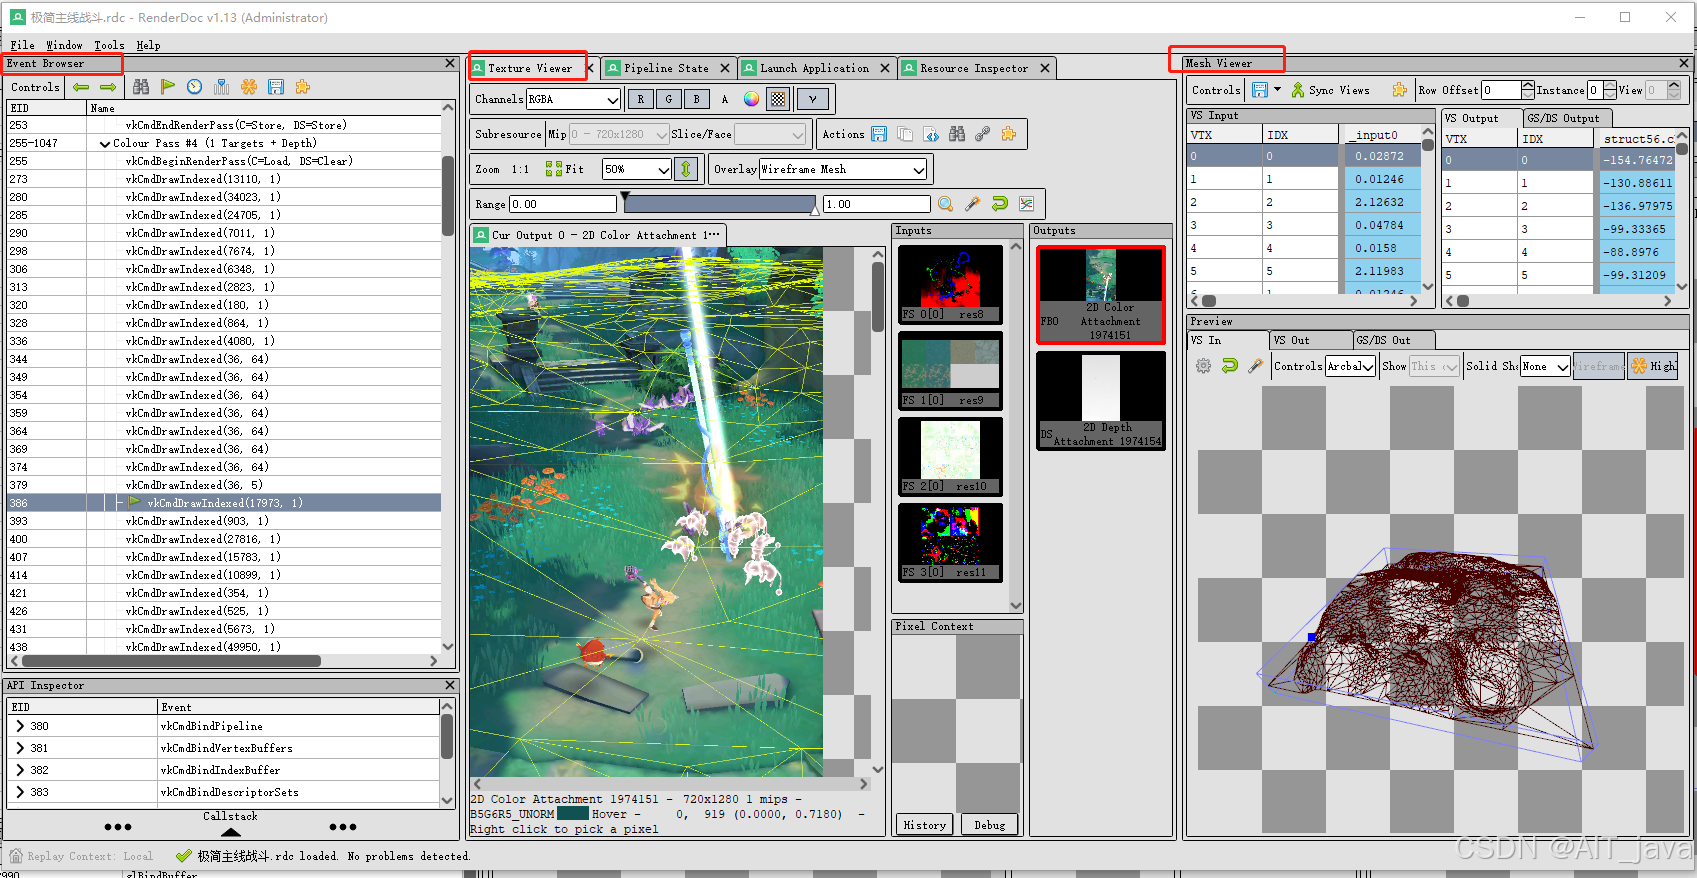Toggle B channel button

coord(697,99)
